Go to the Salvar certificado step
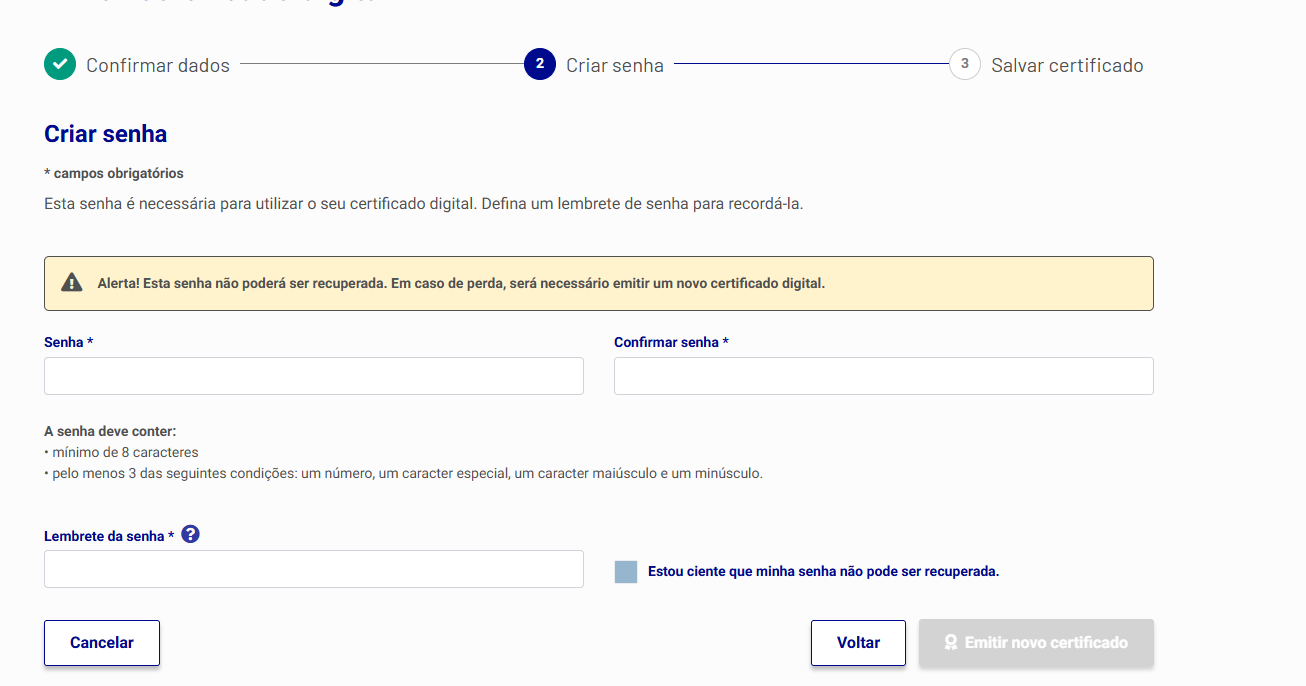 (1067, 66)
